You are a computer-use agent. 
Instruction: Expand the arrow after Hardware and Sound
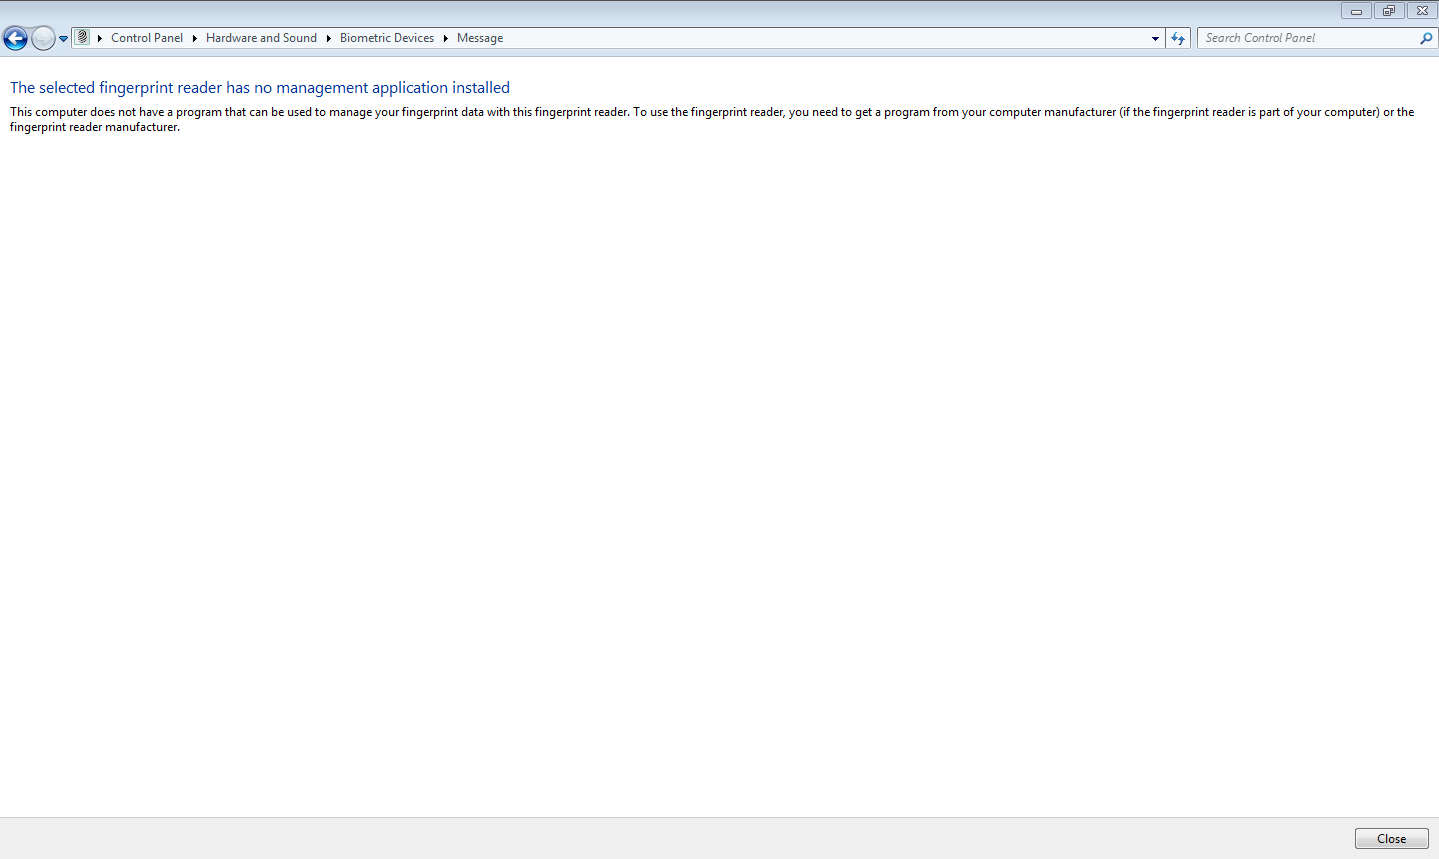click(328, 38)
